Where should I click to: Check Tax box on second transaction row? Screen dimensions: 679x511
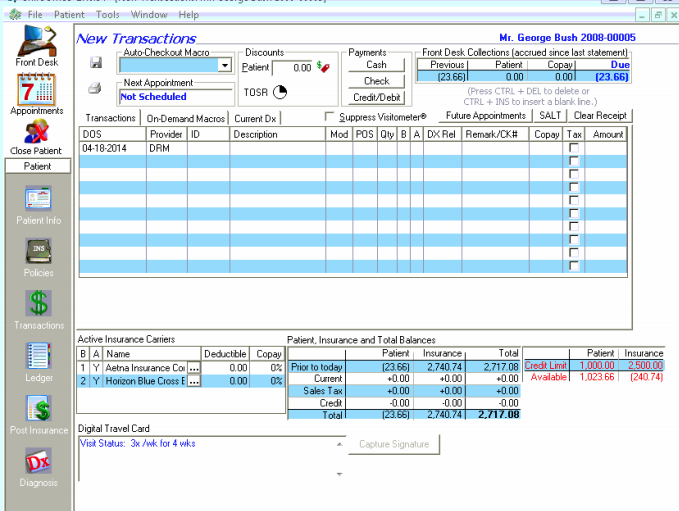point(574,161)
